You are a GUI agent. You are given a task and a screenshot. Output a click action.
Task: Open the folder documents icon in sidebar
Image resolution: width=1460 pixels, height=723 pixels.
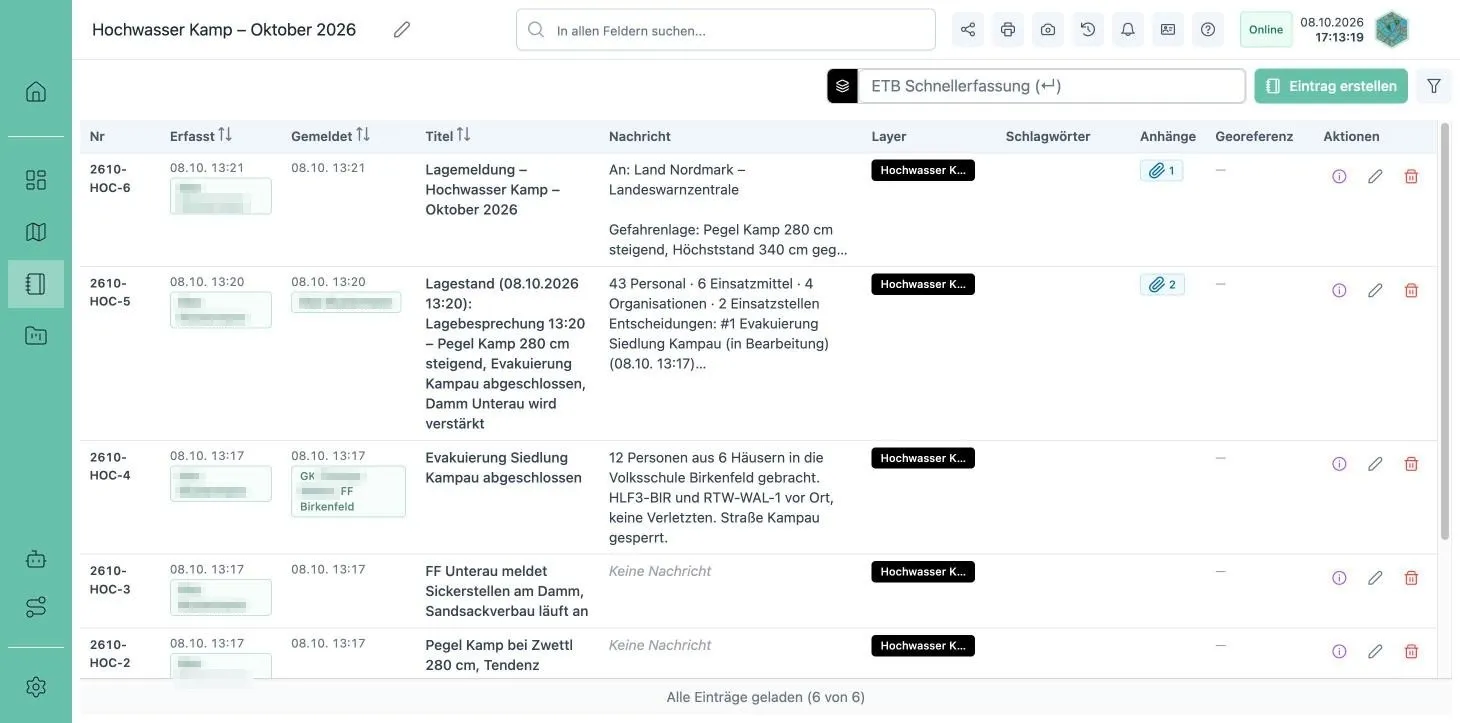(x=36, y=336)
